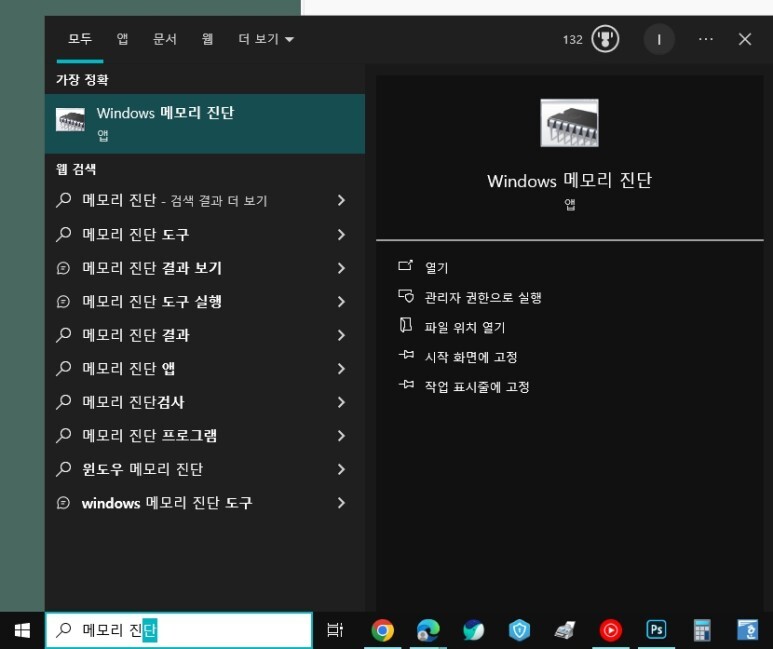773x649 pixels.
Task: Launch Photoshop from the taskbar
Action: click(656, 630)
